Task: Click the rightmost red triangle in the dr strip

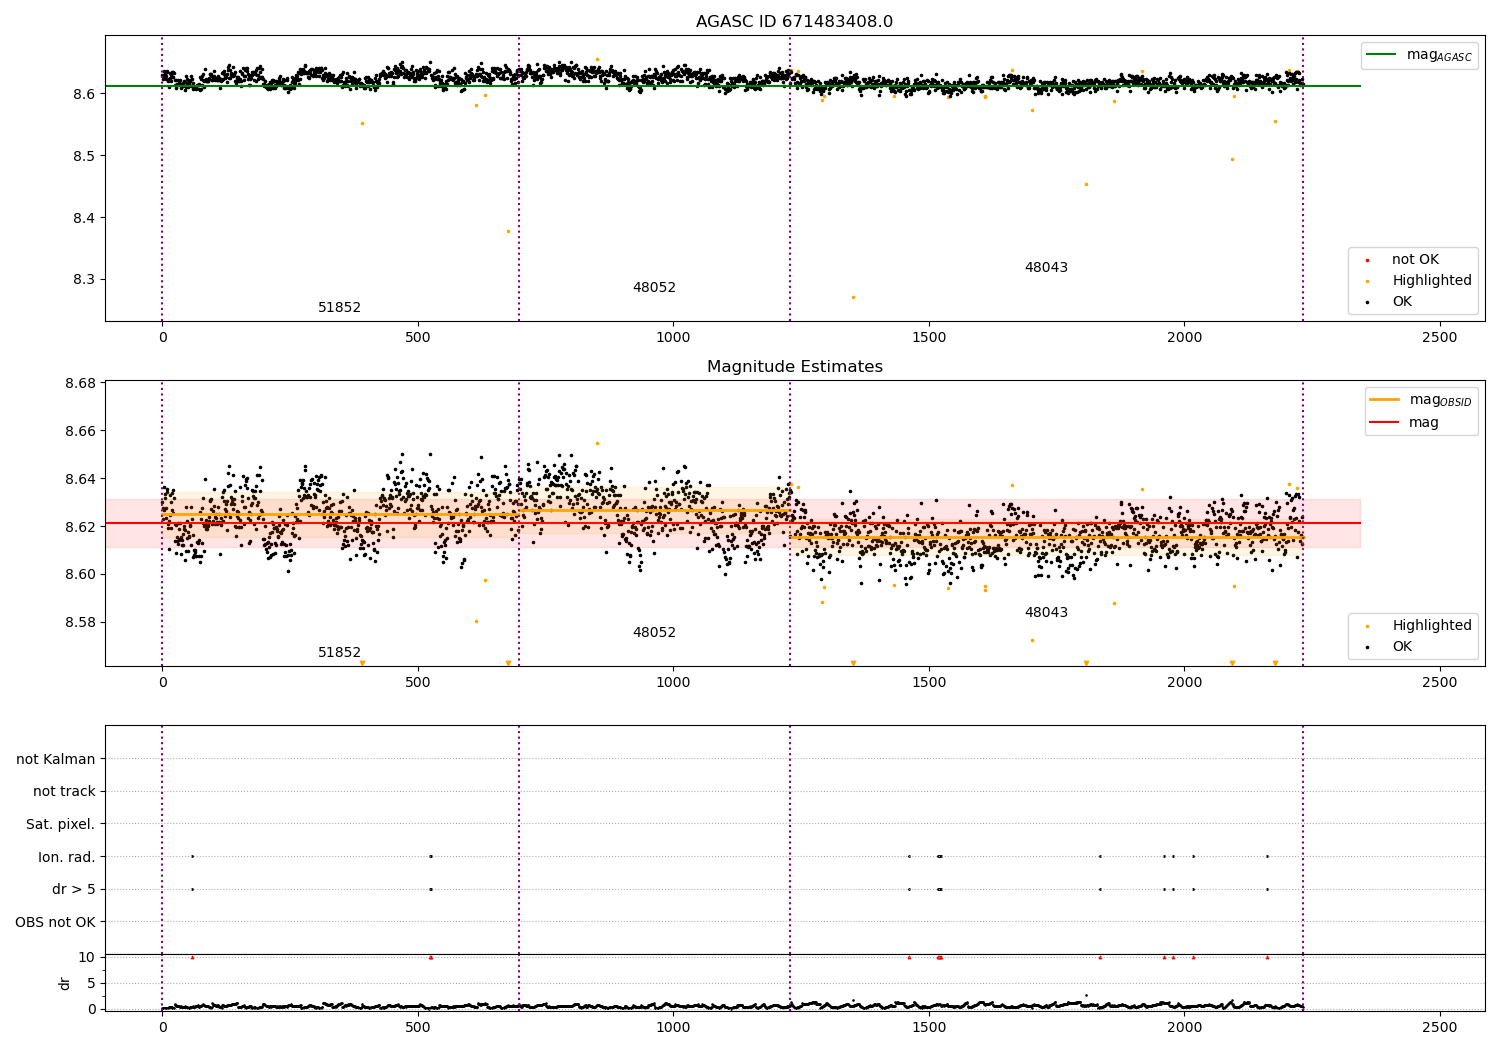Action: pyautogui.click(x=1267, y=957)
